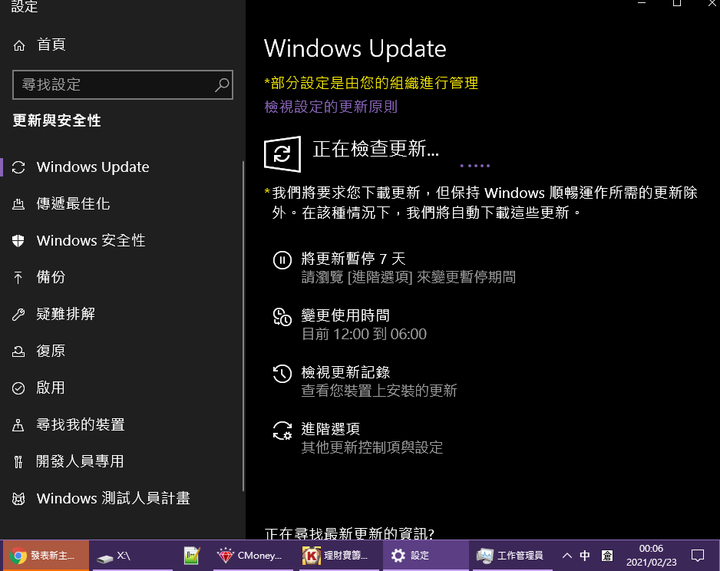Click the 更新與安全性 section heading
Viewport: 720px width, 571px height.
pos(56,121)
